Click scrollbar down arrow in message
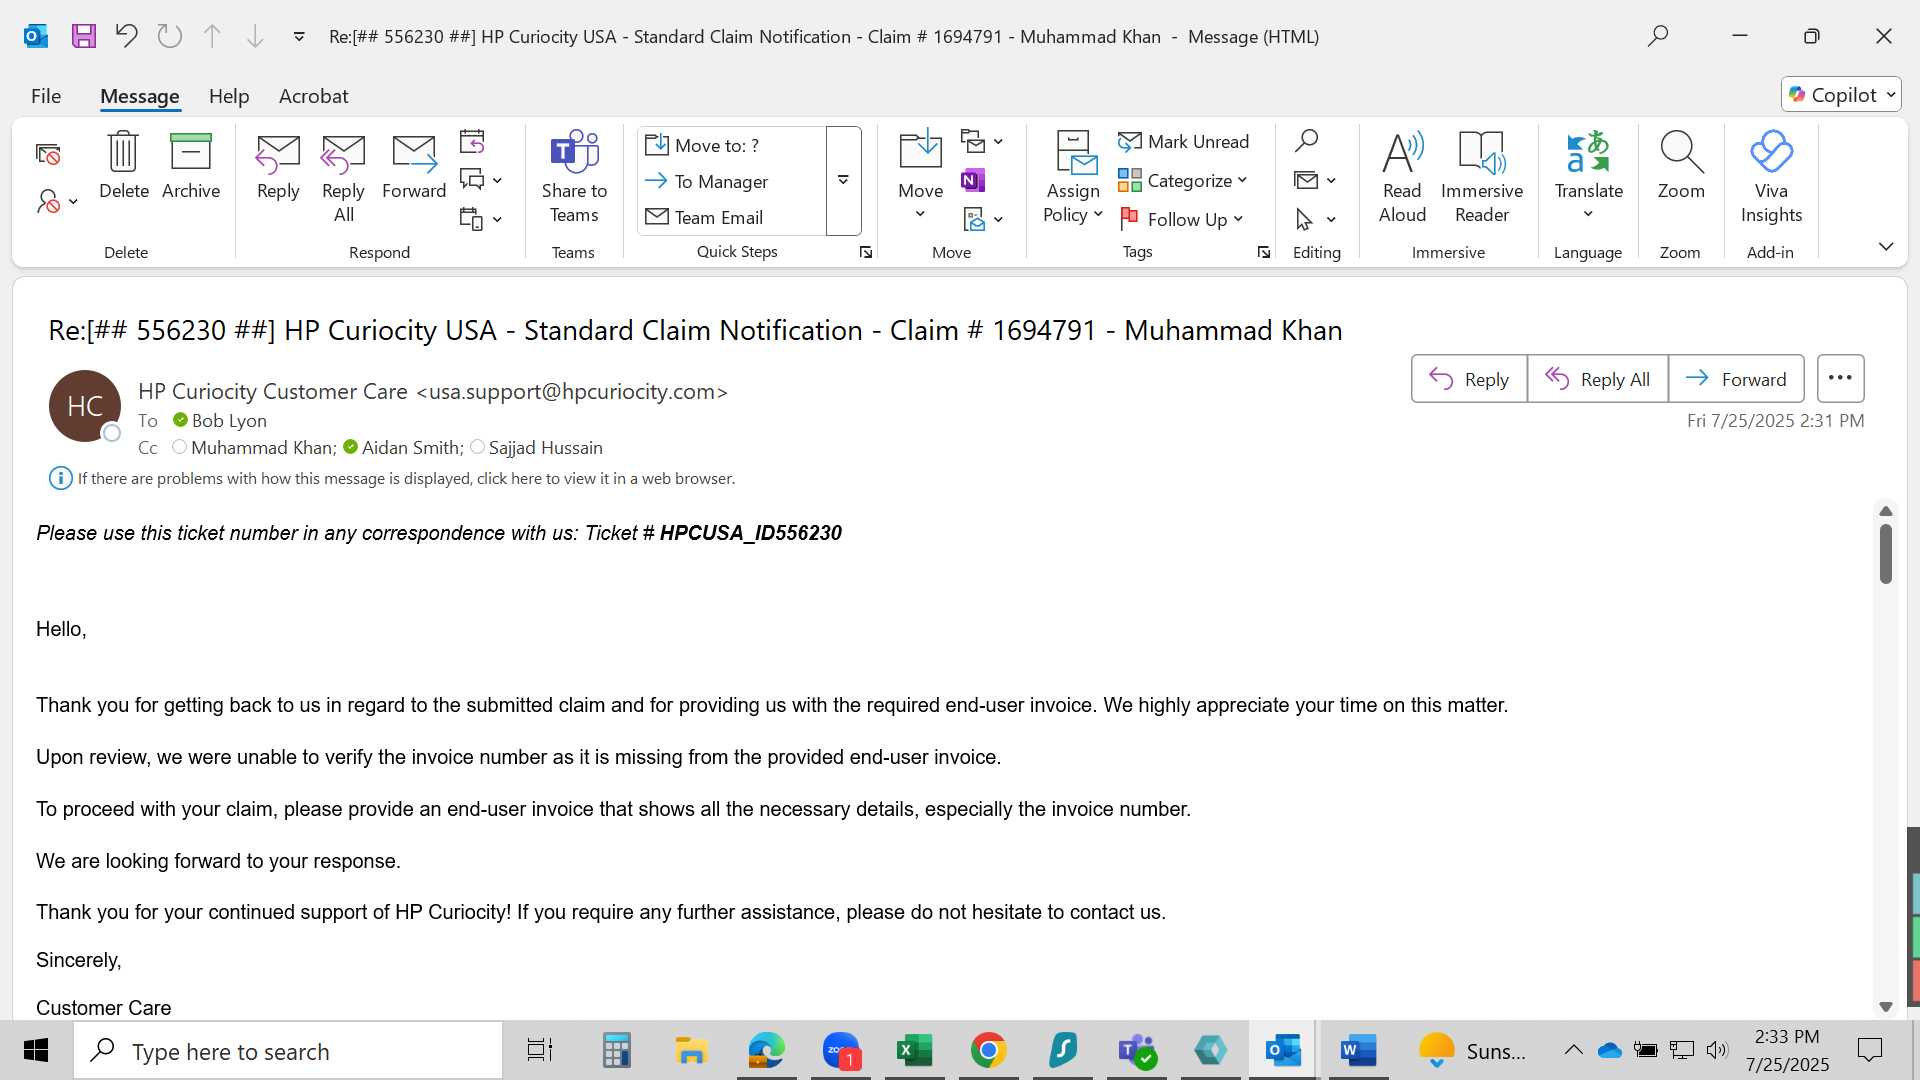This screenshot has height=1080, width=1920. click(x=1885, y=1007)
